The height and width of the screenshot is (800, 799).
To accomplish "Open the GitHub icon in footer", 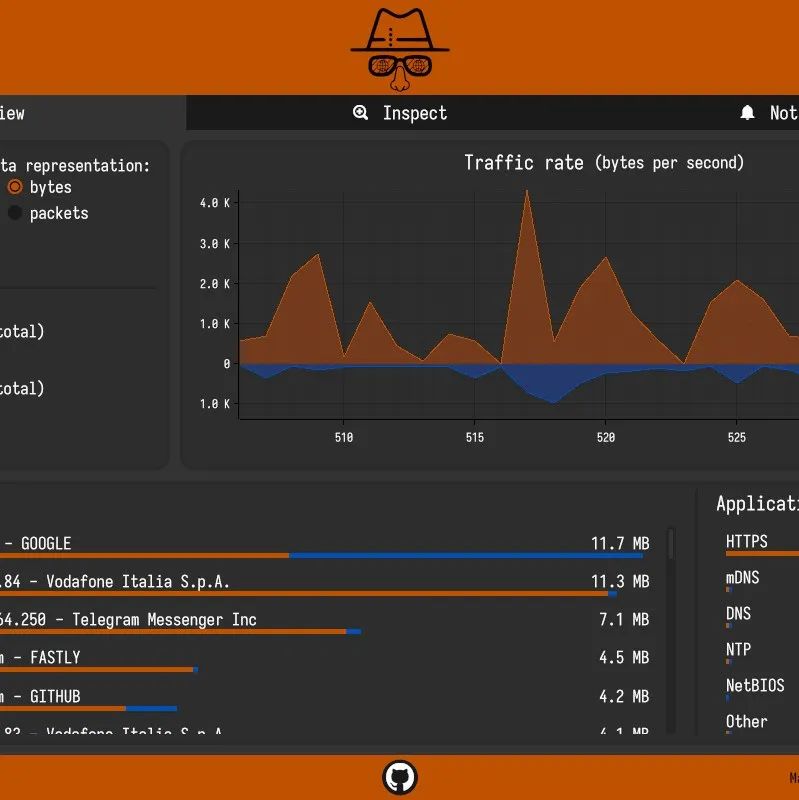I will (x=400, y=778).
